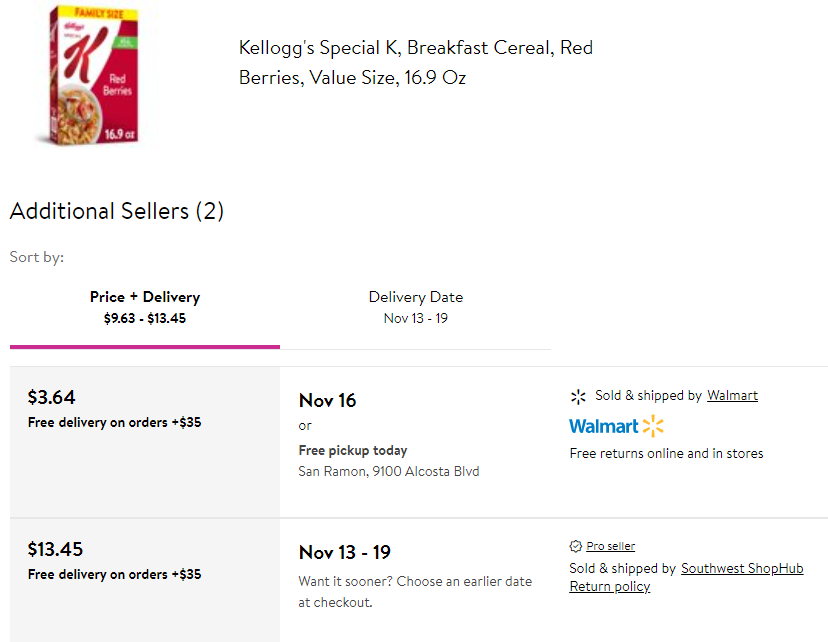Image resolution: width=828 pixels, height=642 pixels.
Task: Click the Nov 13 - 19 delivery range in second offer
Action: pyautogui.click(x=344, y=552)
